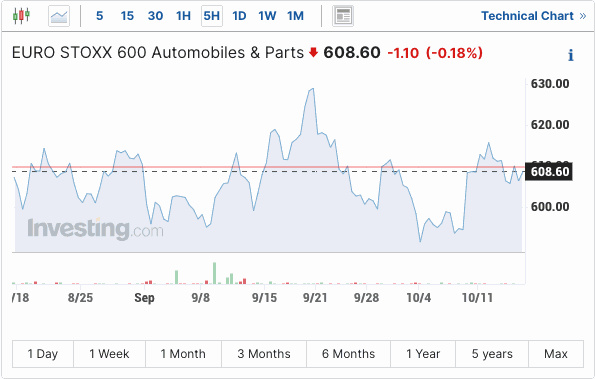595x379 pixels.
Task: Click the Sep date label
Action: 144,298
